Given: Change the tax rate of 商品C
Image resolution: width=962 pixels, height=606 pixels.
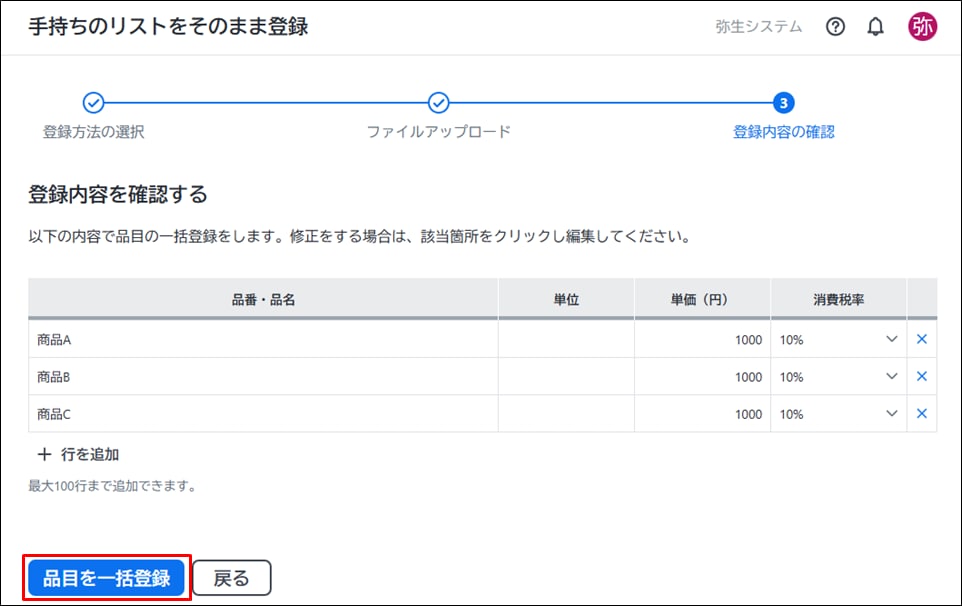Looking at the screenshot, I should click(838, 414).
